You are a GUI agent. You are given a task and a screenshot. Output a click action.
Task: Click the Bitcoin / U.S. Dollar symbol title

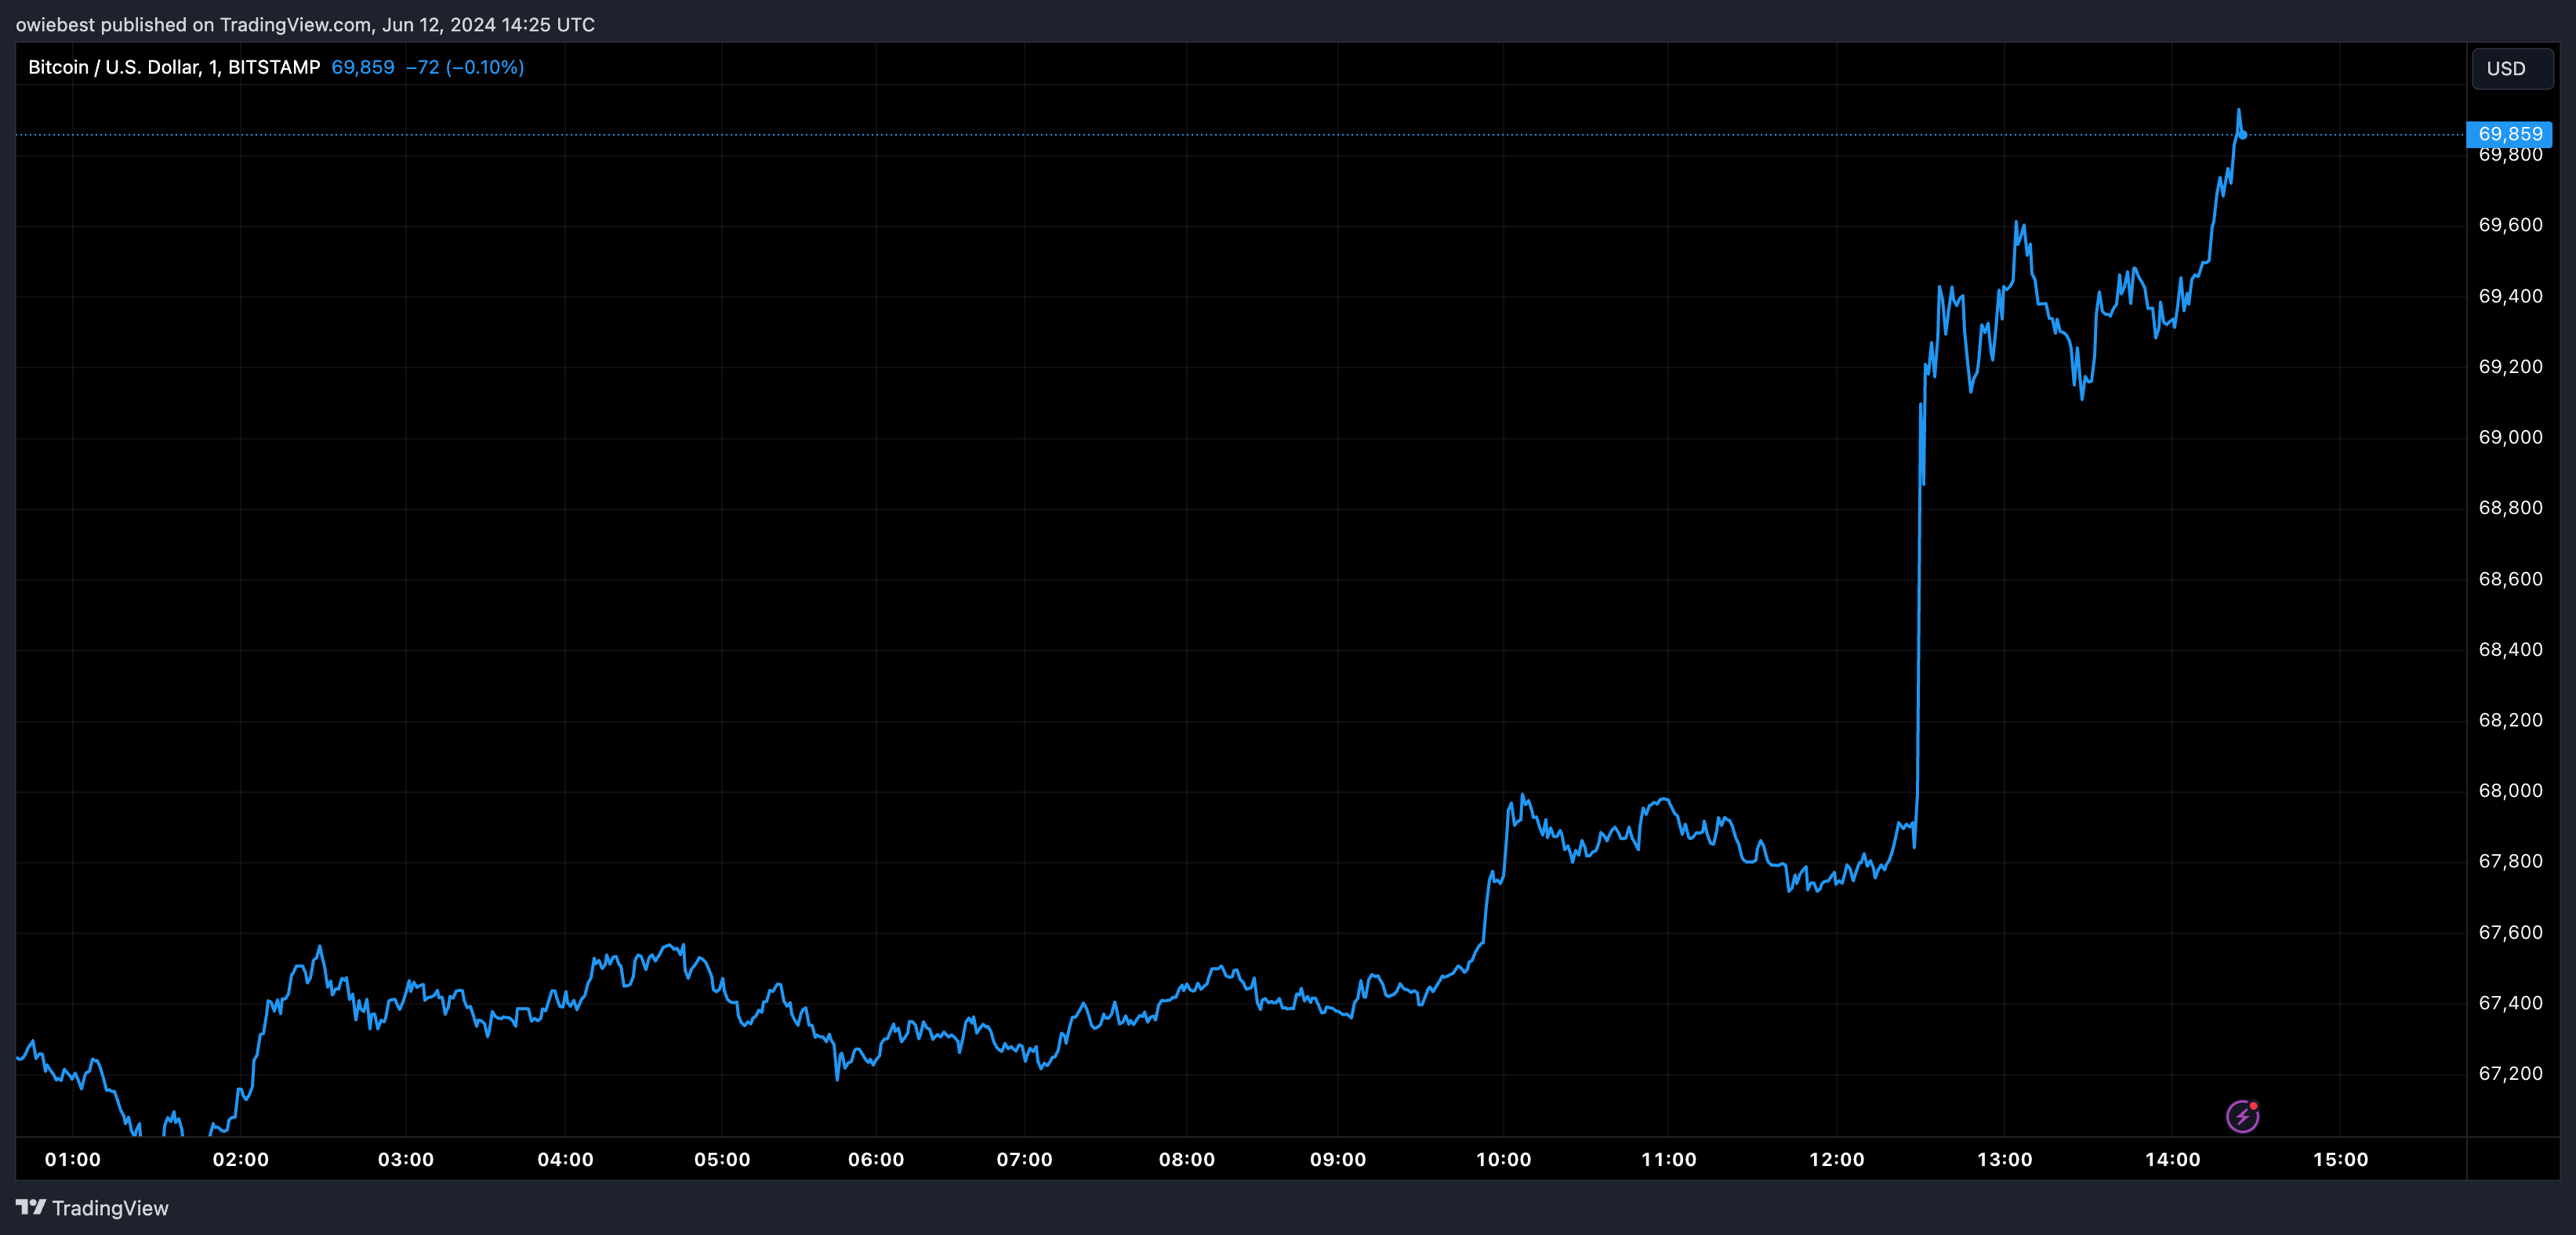pos(174,67)
